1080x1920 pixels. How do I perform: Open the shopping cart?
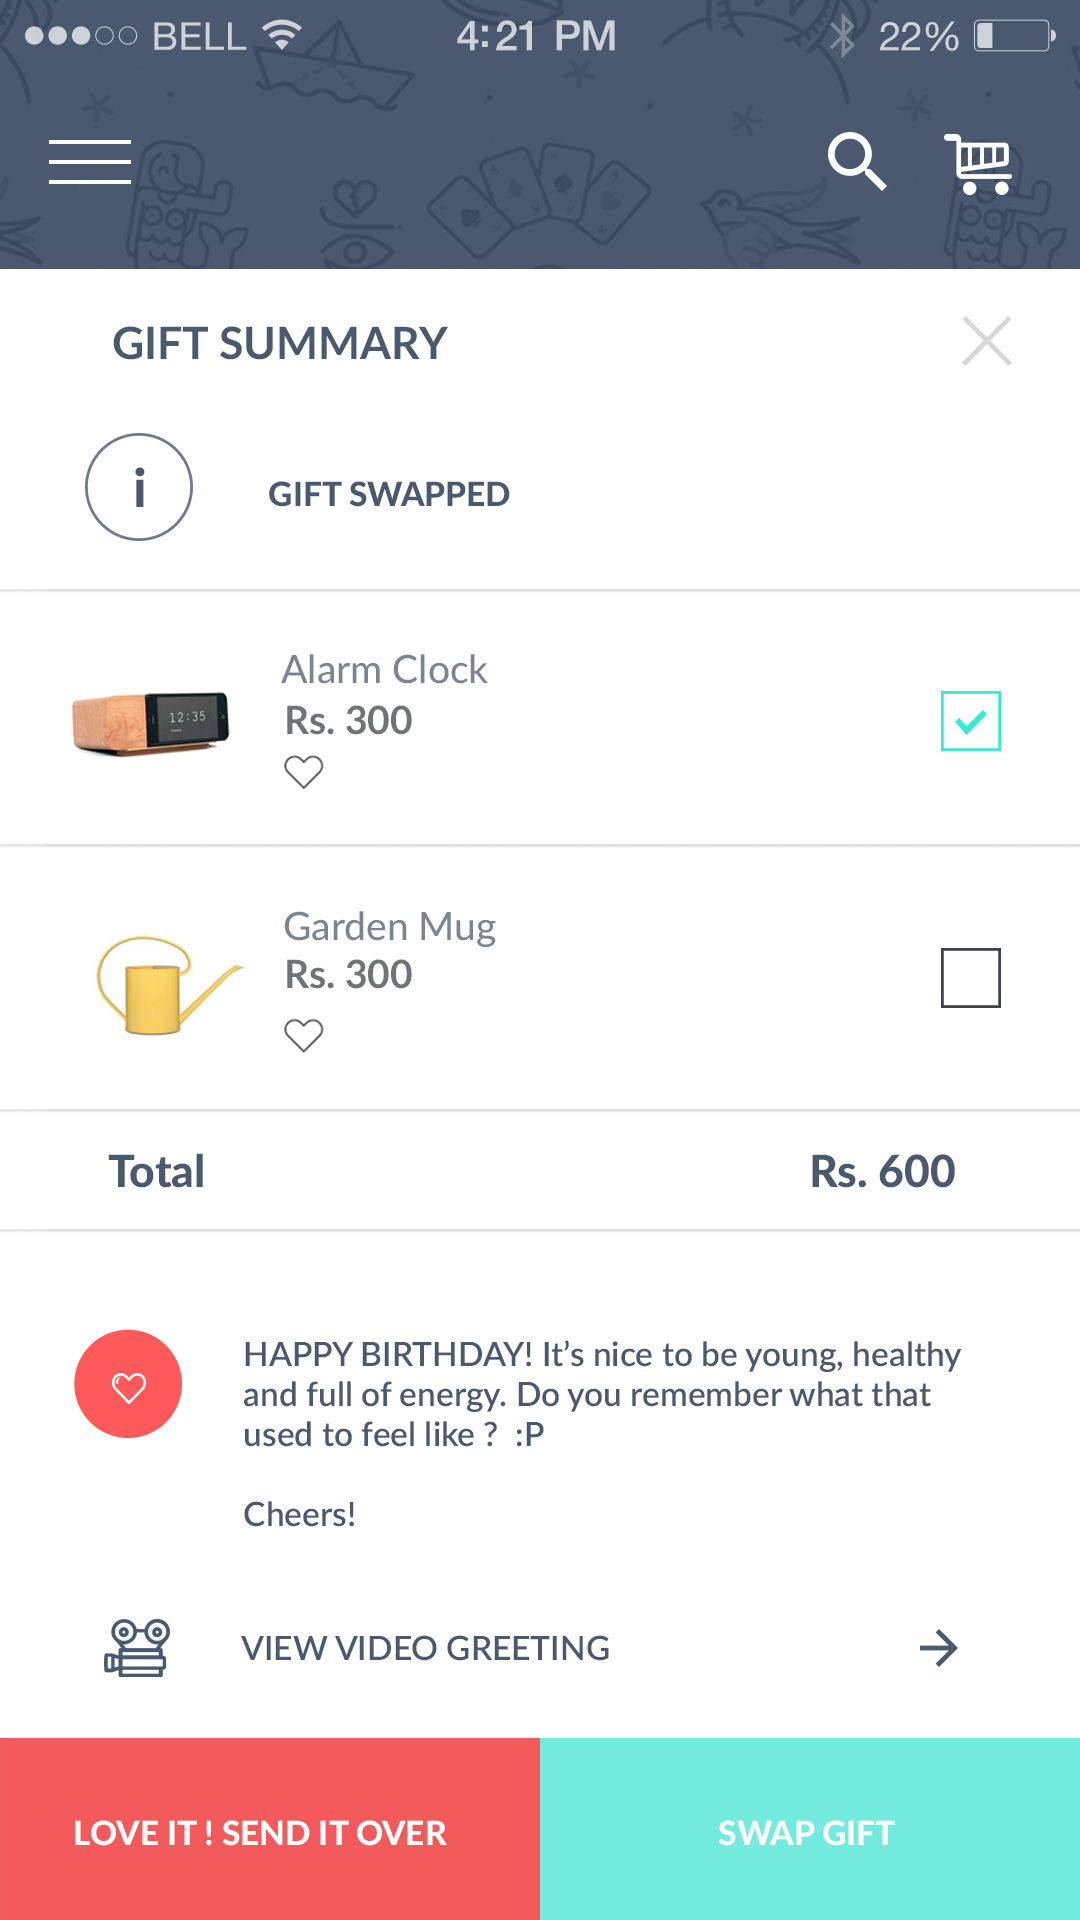978,164
